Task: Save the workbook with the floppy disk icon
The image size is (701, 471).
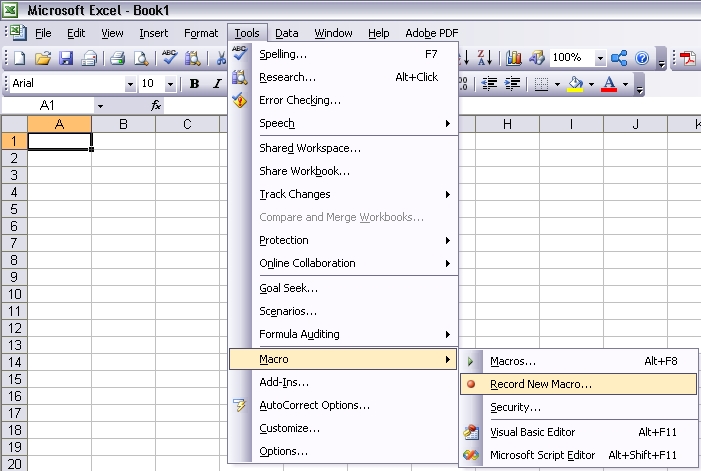Action: [66, 58]
